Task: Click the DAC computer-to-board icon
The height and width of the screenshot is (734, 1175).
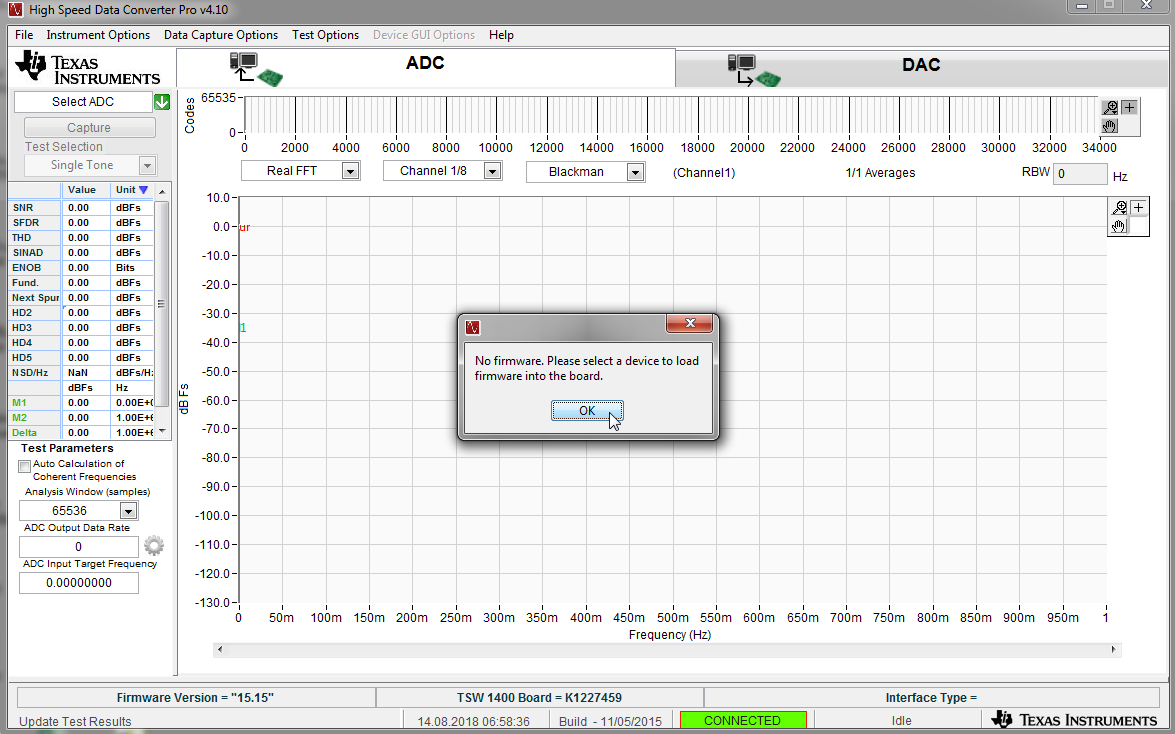Action: (x=754, y=70)
